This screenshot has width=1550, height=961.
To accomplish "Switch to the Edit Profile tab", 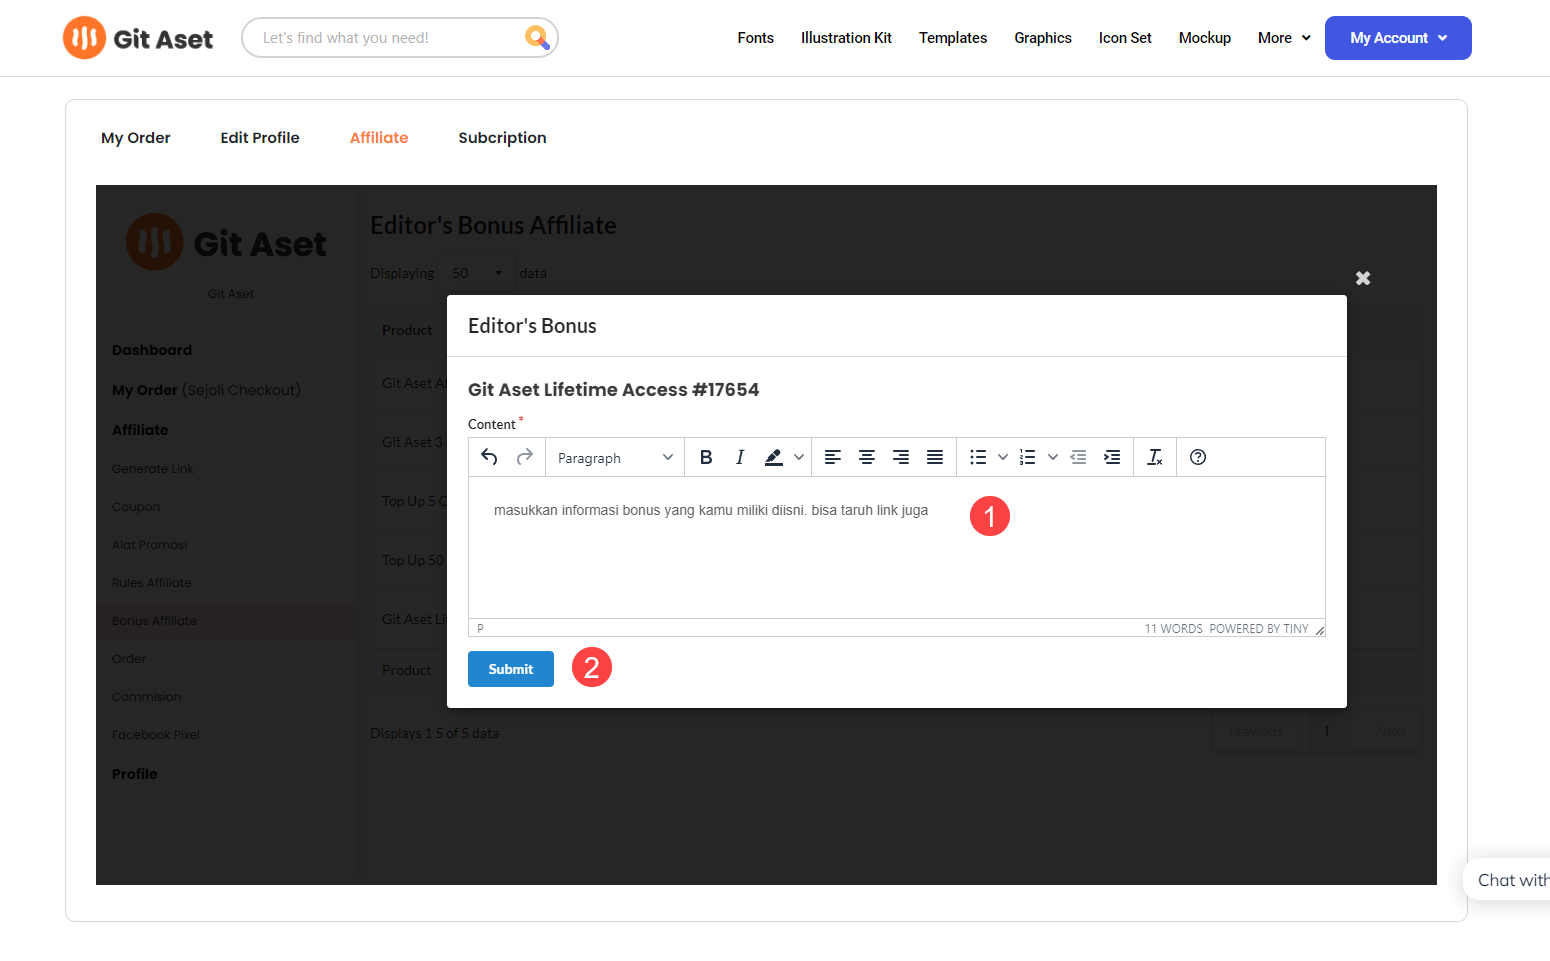I will click(260, 138).
